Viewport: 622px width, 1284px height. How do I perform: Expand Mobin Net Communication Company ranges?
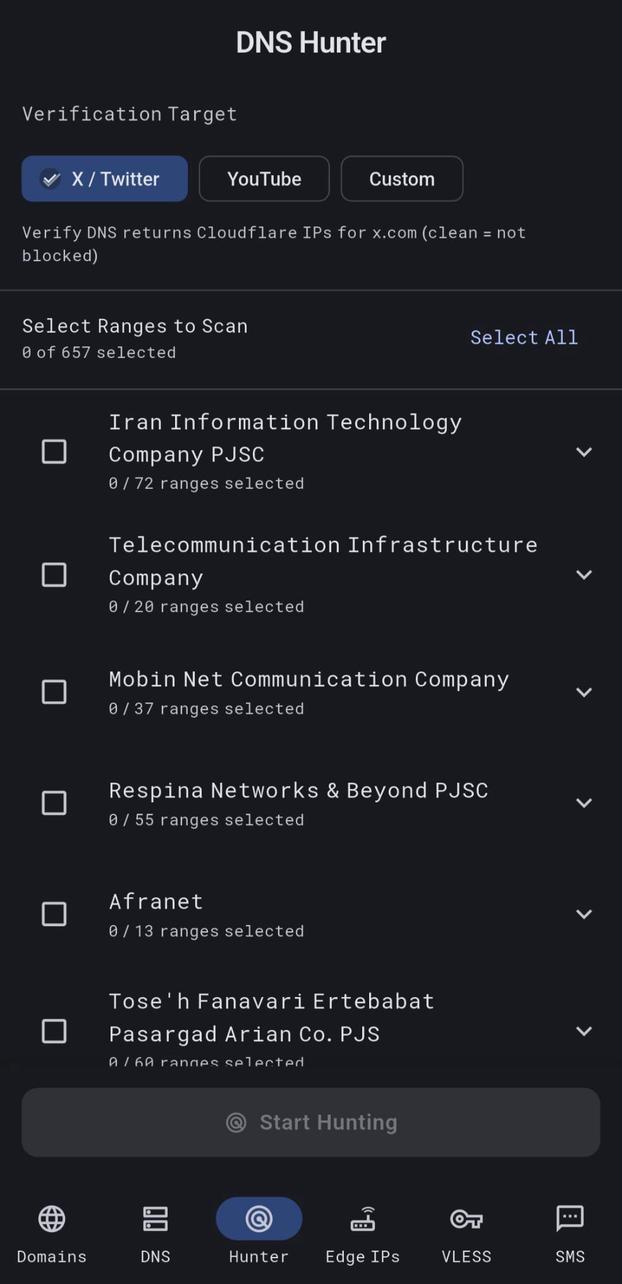click(584, 691)
